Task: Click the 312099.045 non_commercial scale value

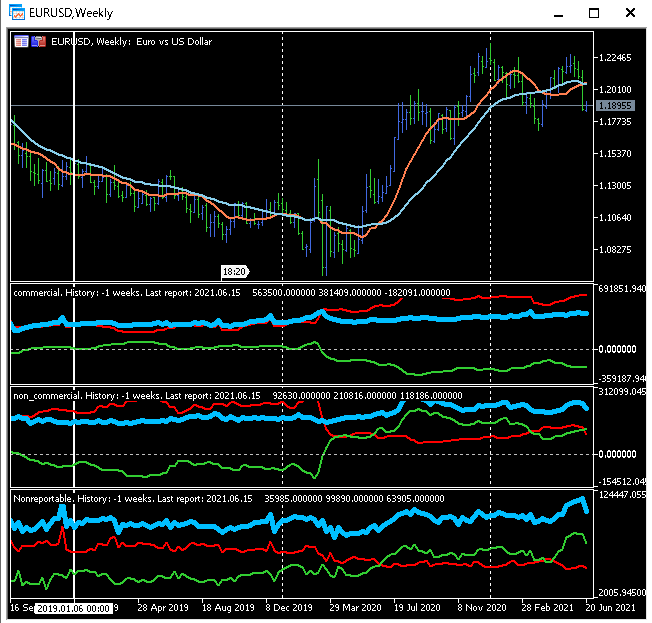Action: [x=622, y=392]
